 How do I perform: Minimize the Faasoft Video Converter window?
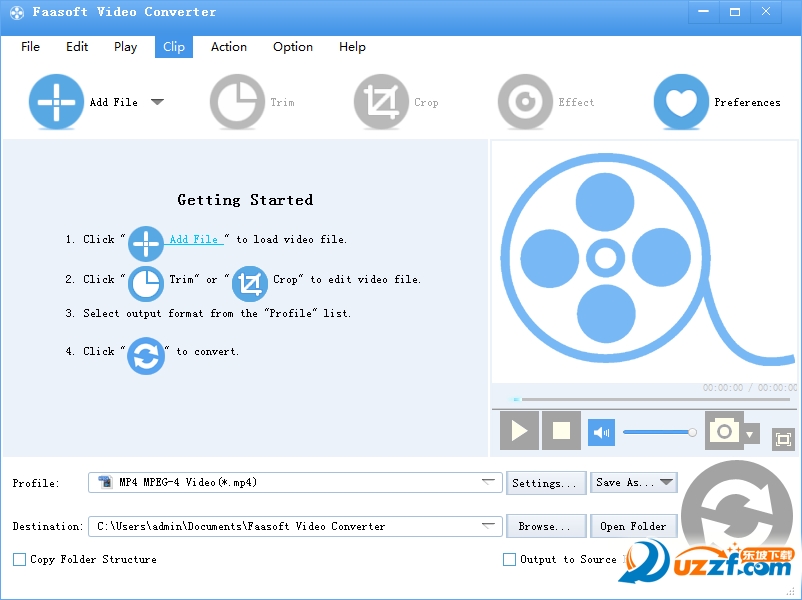click(x=703, y=12)
